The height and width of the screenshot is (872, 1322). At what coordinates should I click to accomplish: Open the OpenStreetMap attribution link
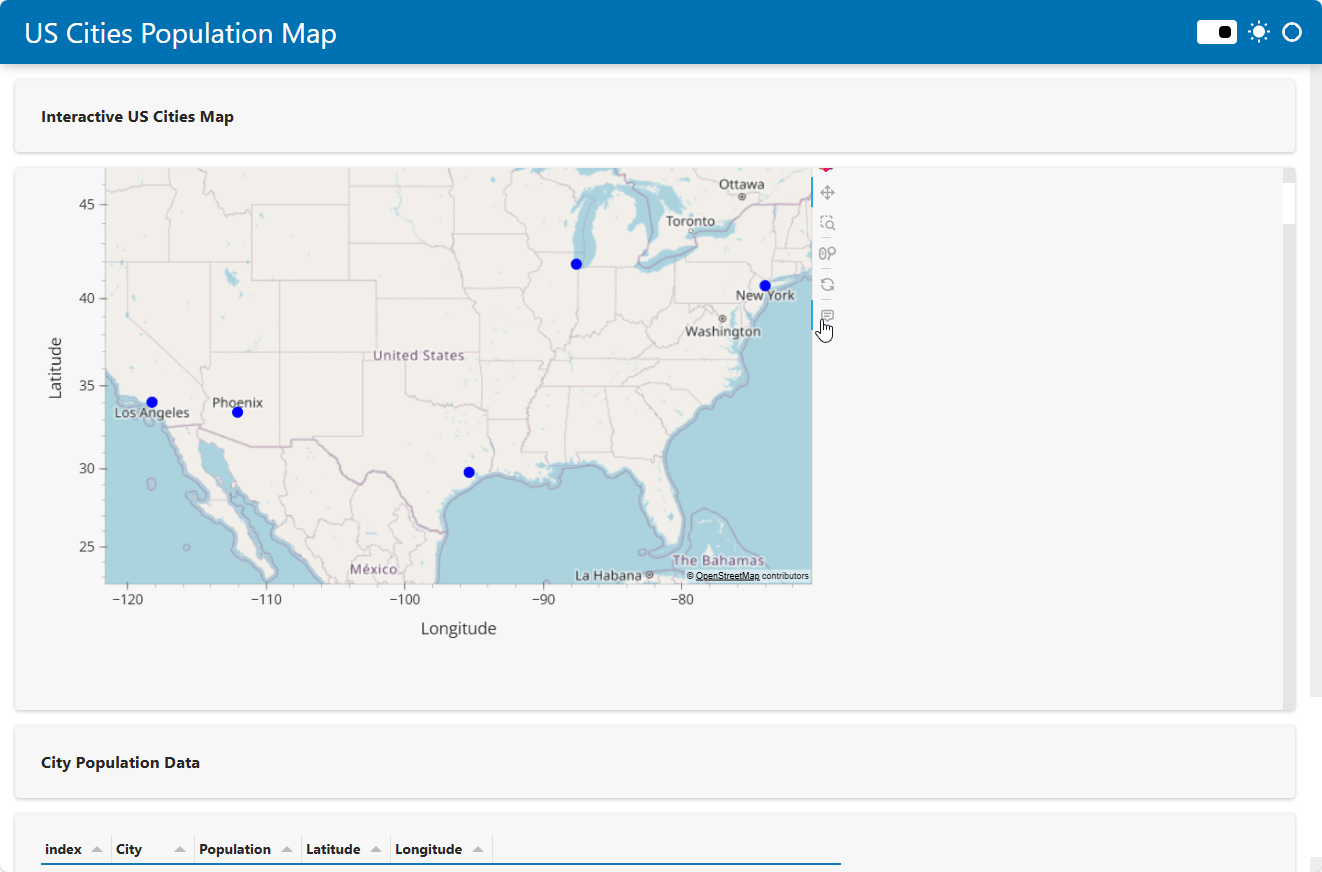[727, 576]
